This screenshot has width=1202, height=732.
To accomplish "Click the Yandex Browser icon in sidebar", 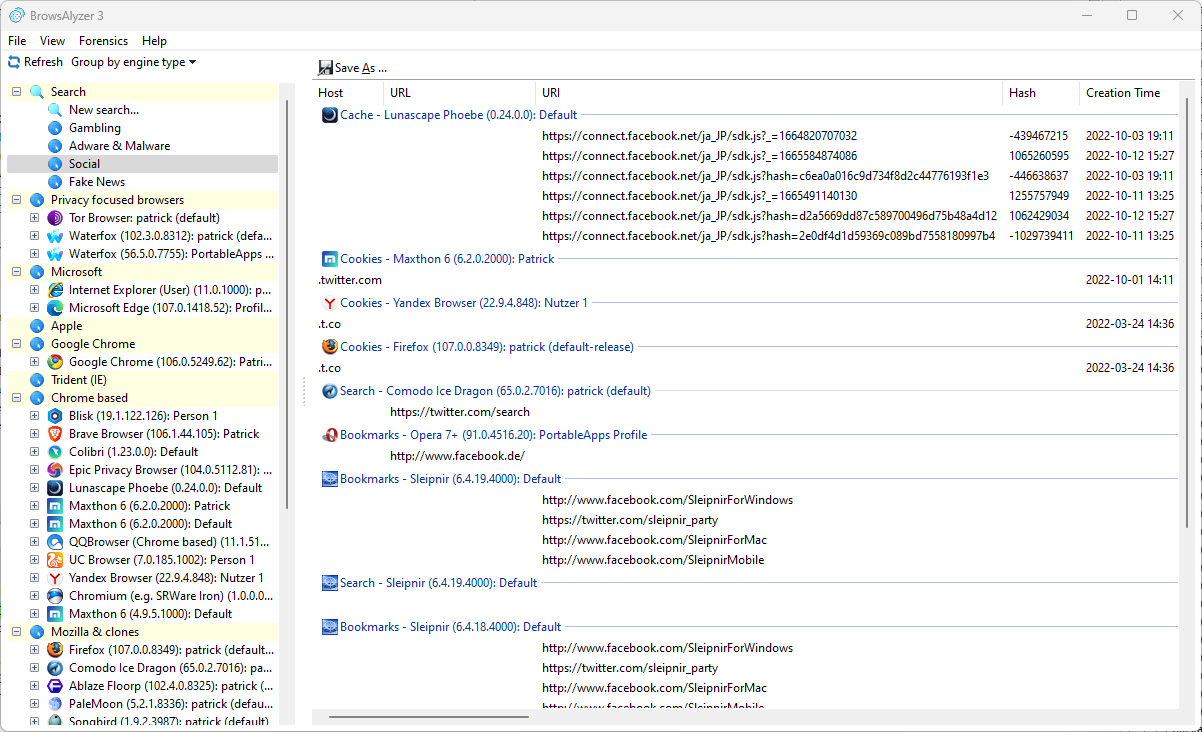I will point(55,578).
